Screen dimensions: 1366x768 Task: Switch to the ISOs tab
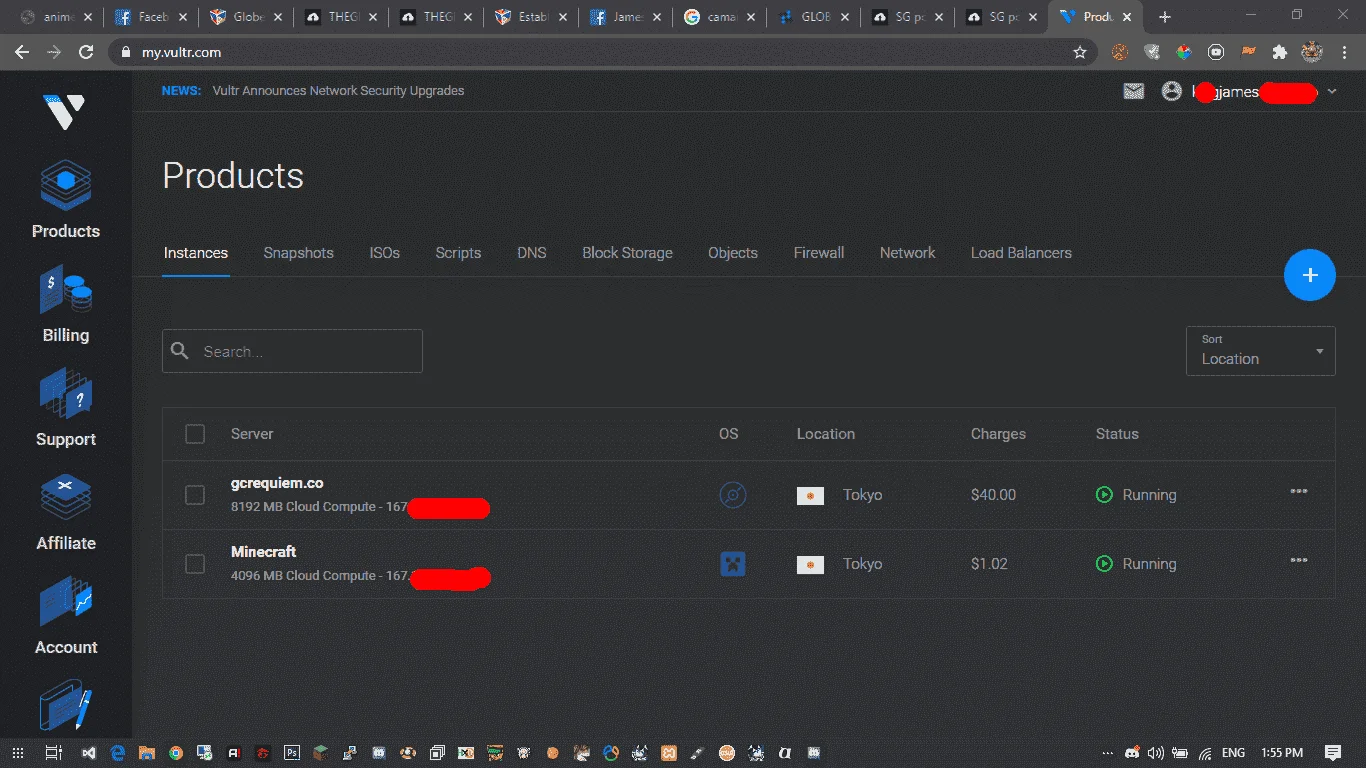point(385,253)
